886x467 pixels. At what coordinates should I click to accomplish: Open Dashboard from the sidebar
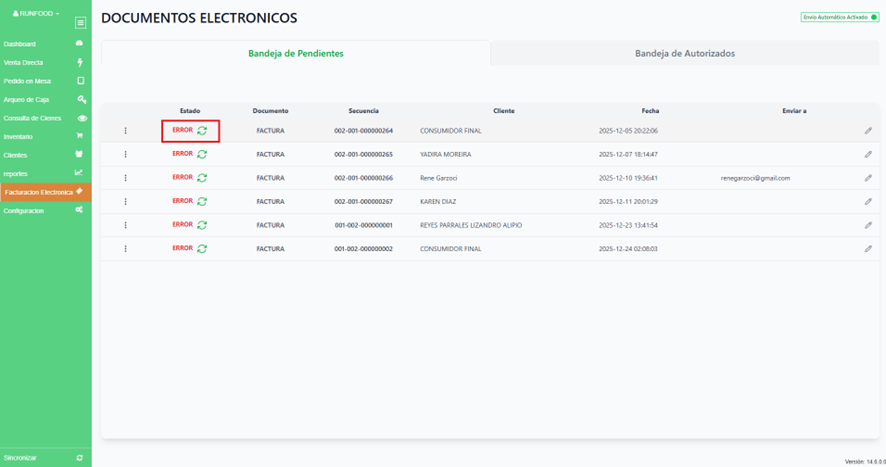44,44
